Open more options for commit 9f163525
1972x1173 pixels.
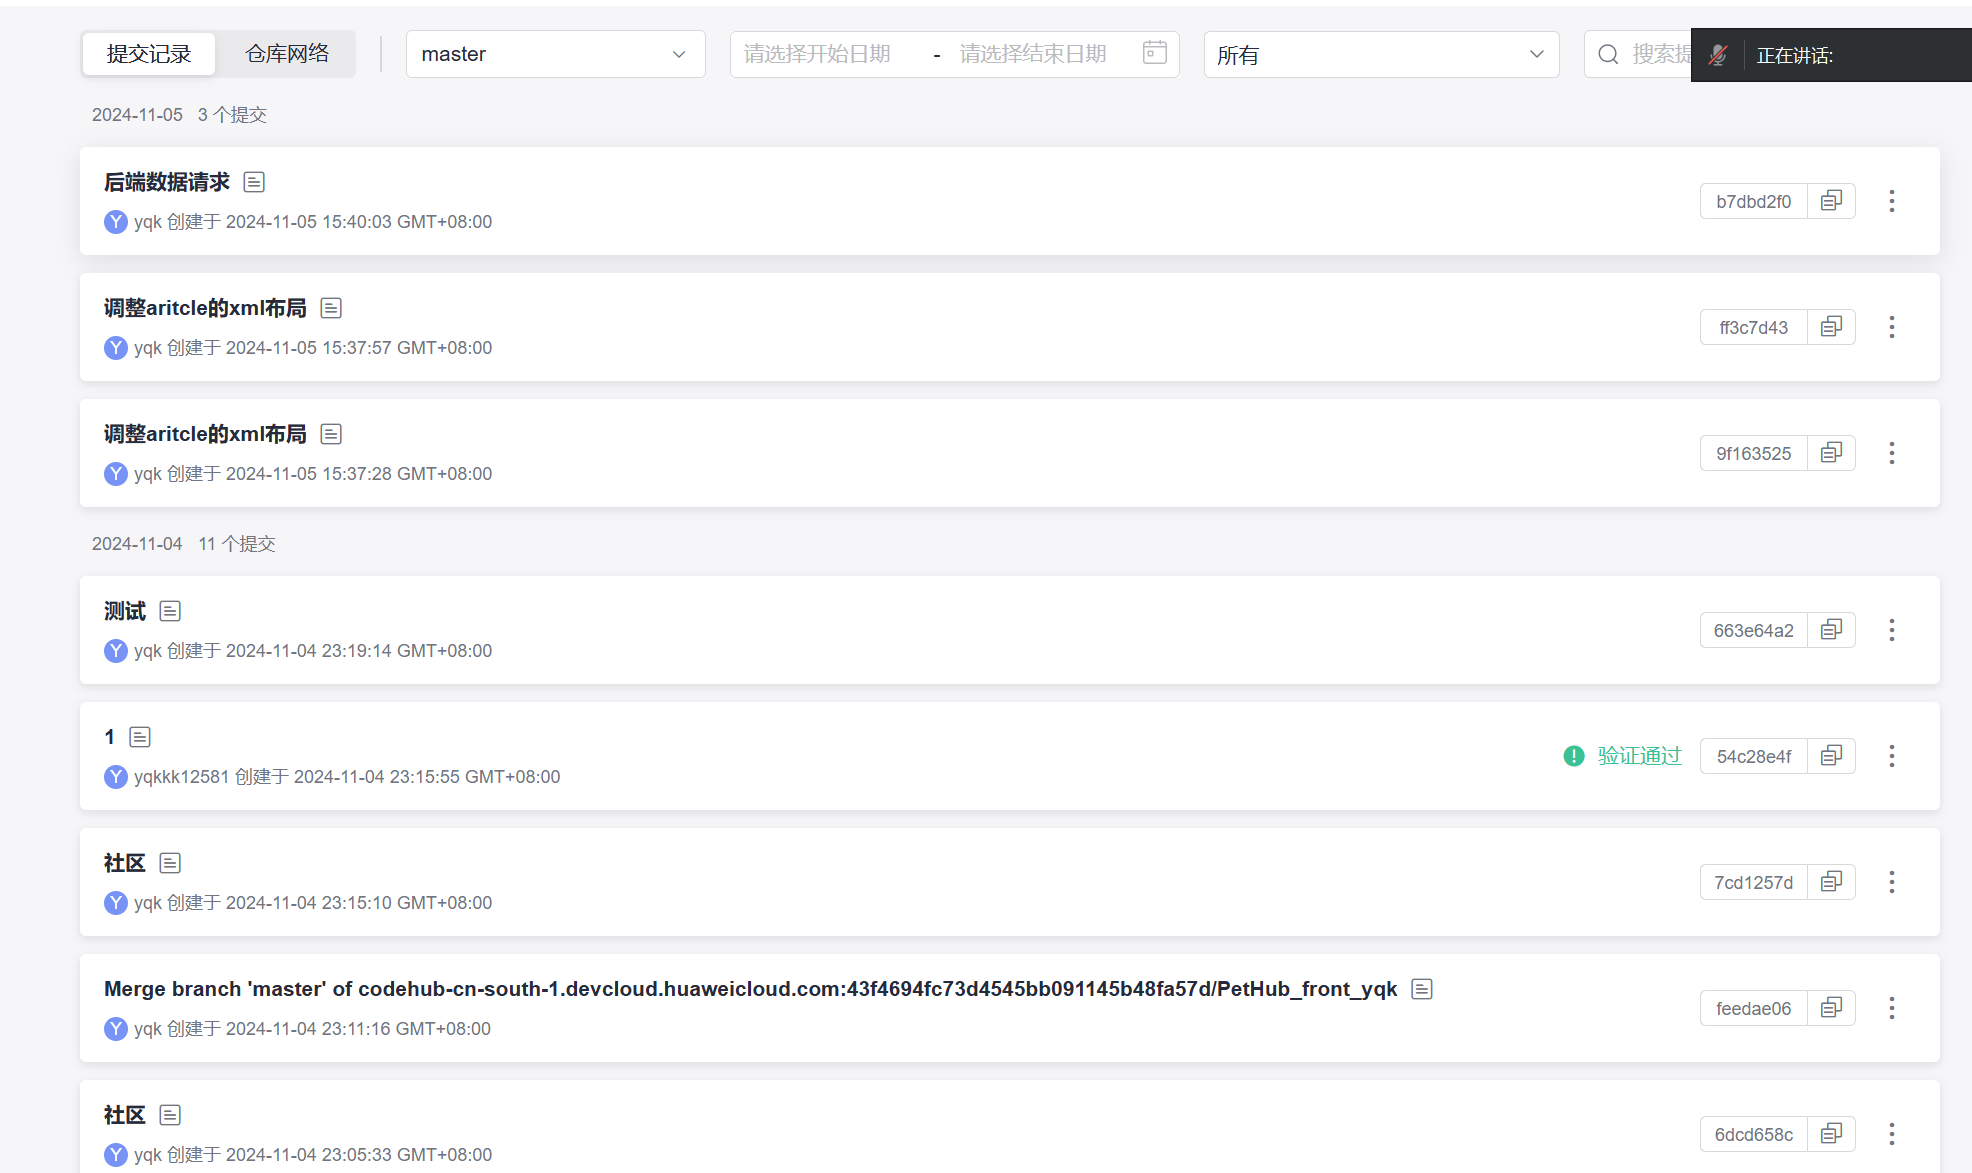[1891, 453]
